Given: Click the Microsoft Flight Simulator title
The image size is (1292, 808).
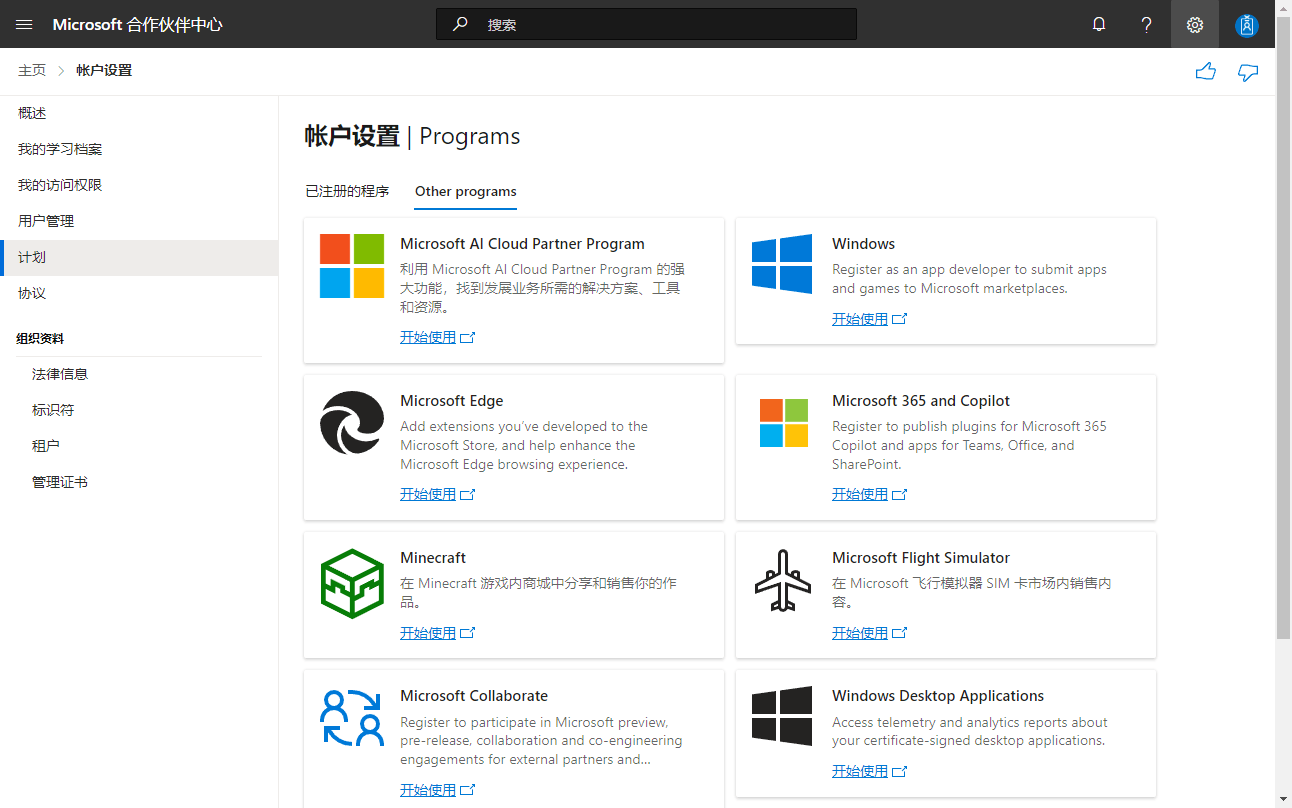Looking at the screenshot, I should click(x=921, y=558).
